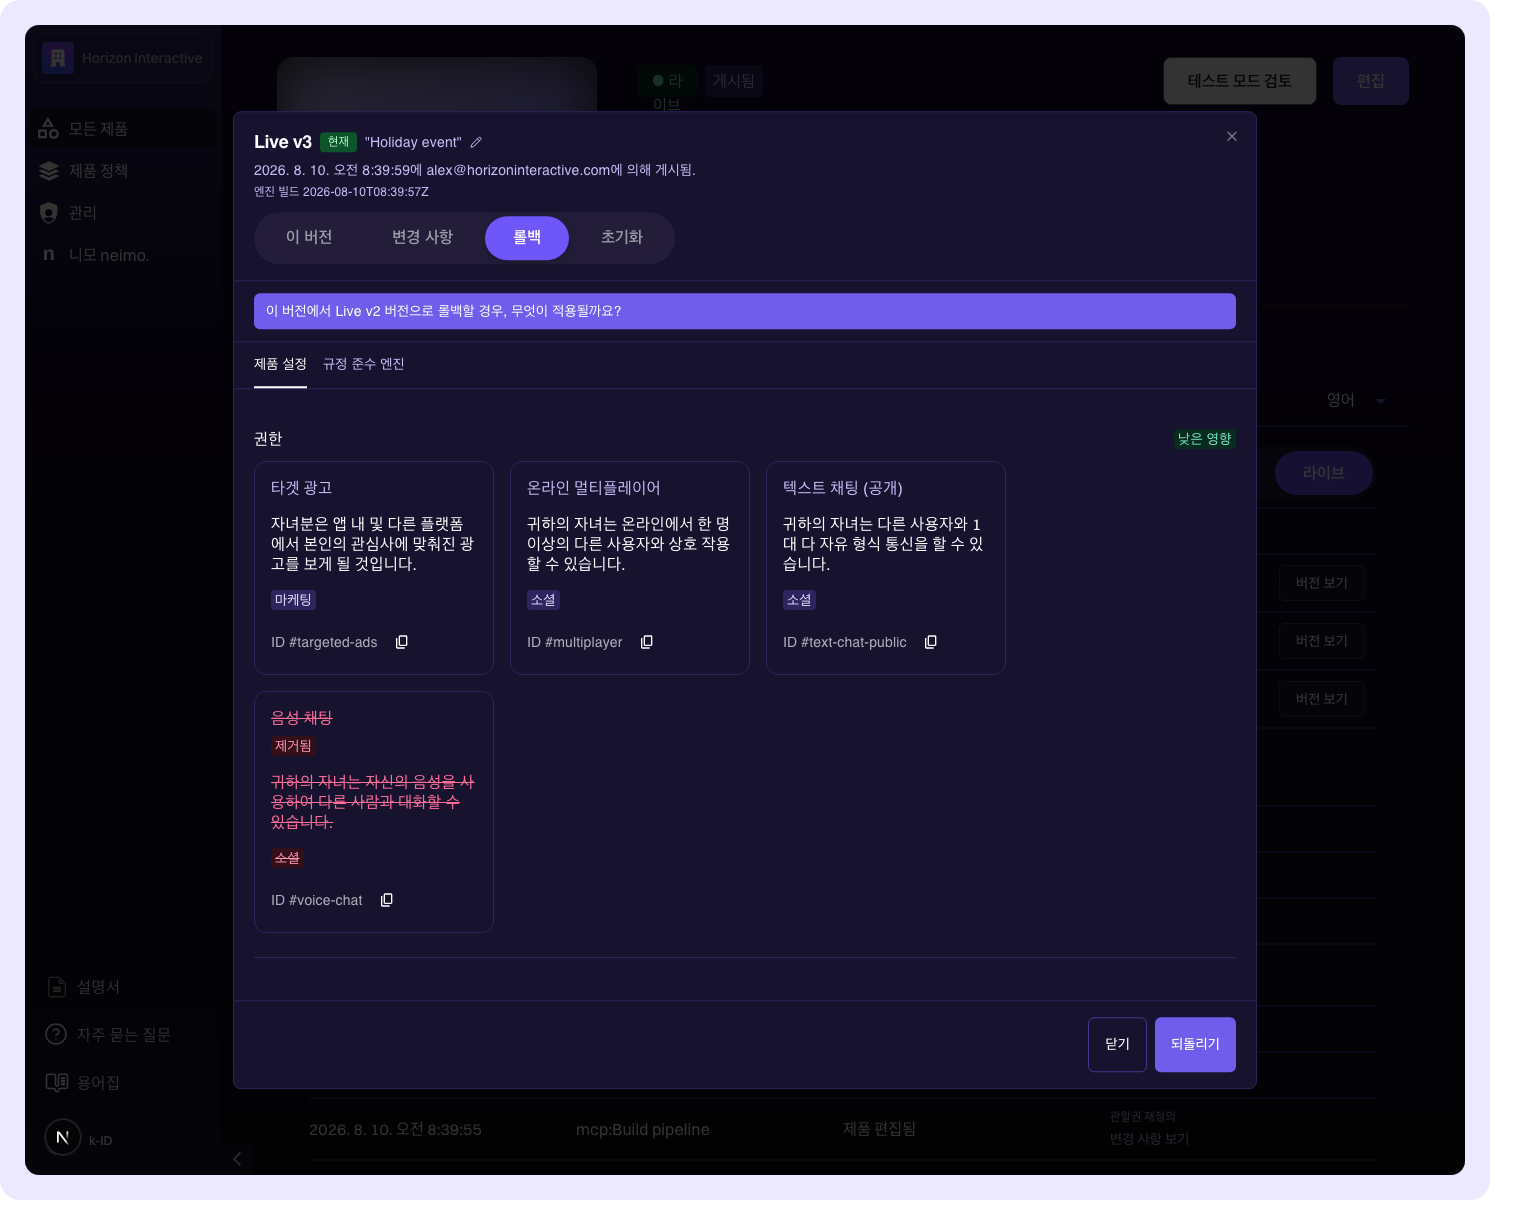The height and width of the screenshot is (1225, 1515).
Task: Click the Live v2 rollback question banner
Action: 745,311
